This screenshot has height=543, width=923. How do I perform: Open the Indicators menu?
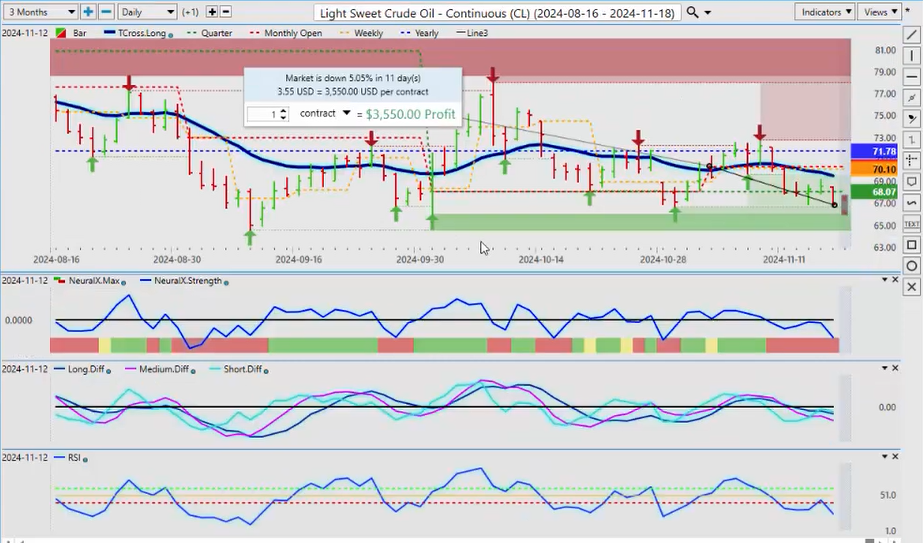click(825, 12)
